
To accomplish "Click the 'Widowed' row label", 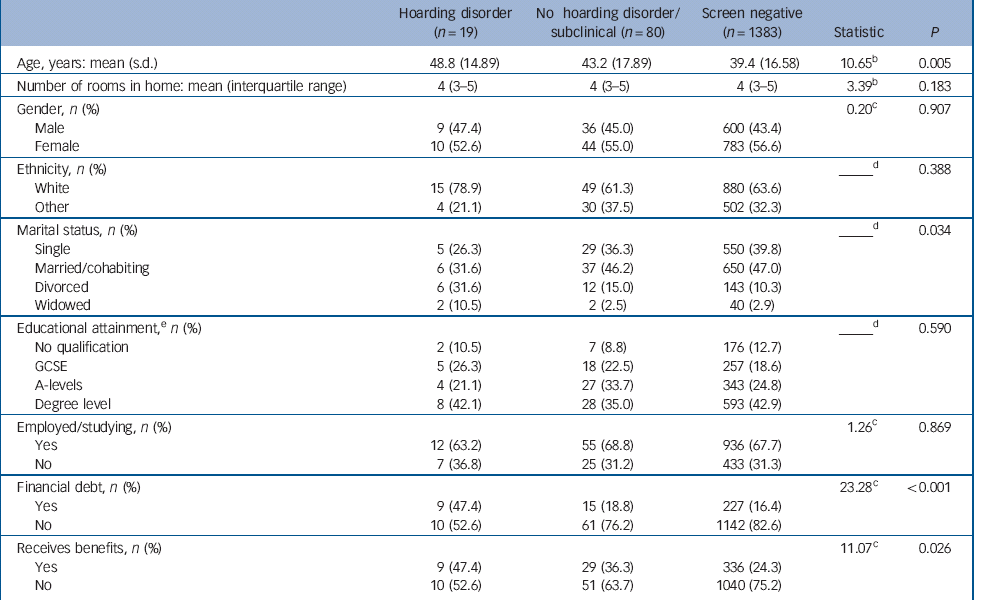I will click(x=62, y=305).
